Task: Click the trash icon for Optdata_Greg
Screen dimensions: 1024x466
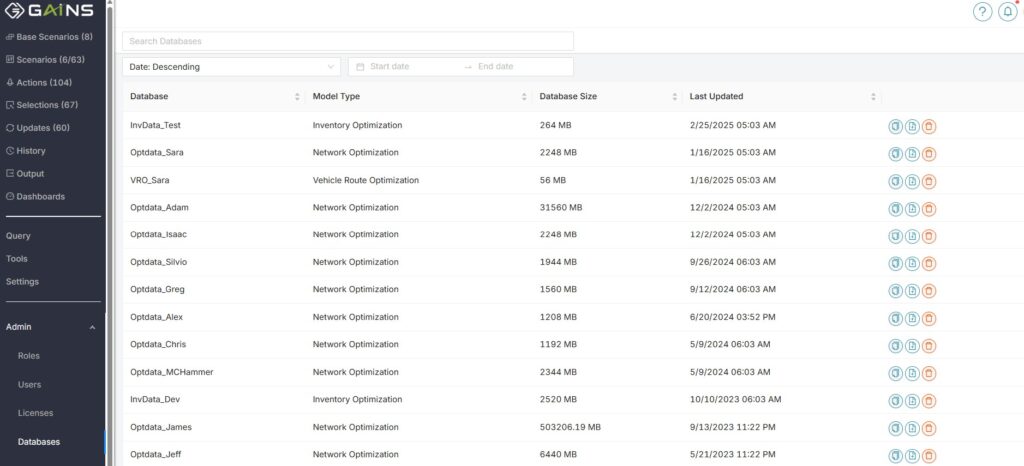Action: pyautogui.click(x=929, y=291)
